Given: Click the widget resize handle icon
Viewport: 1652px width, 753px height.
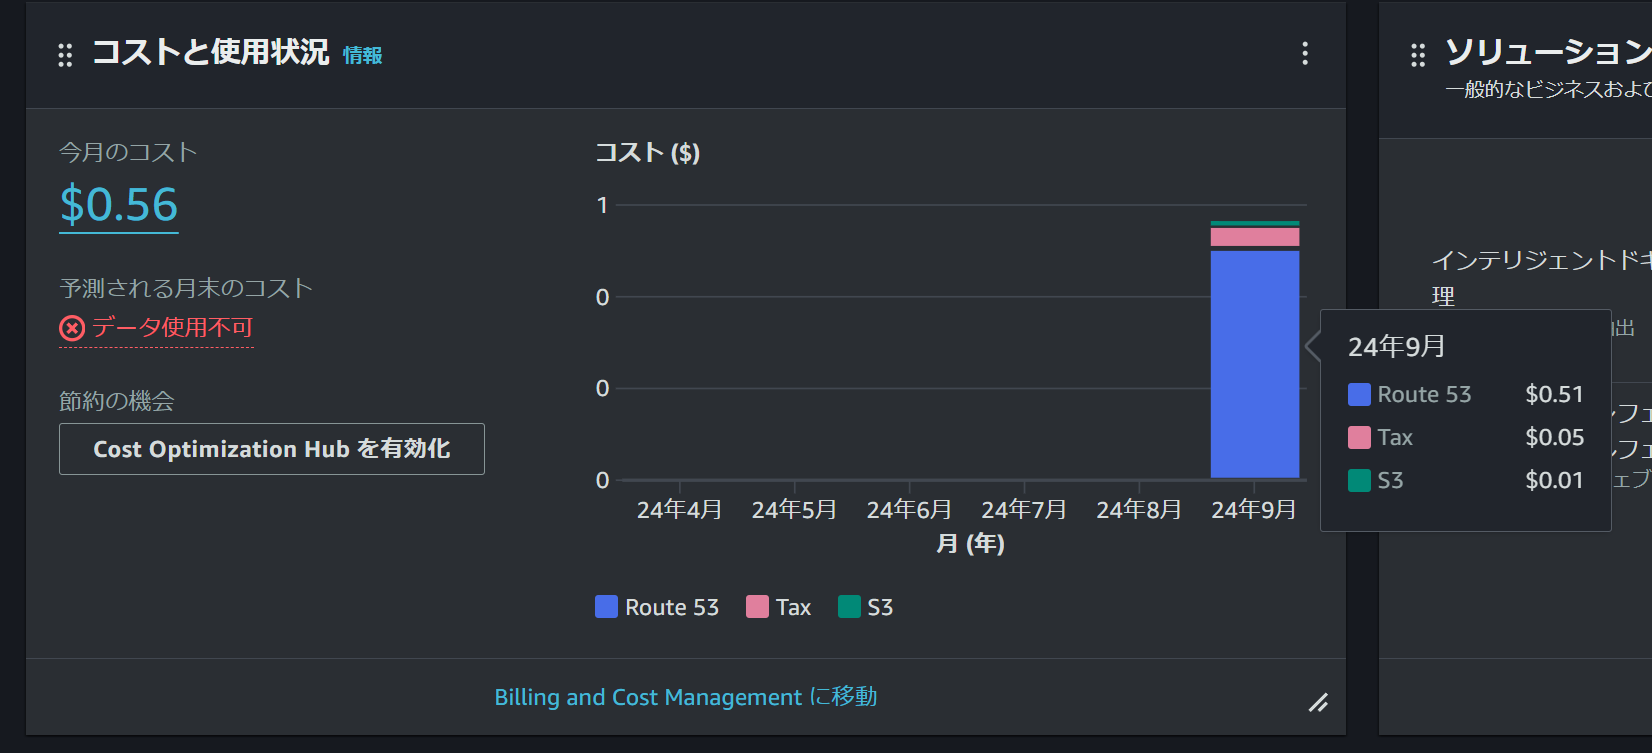Looking at the screenshot, I should click(x=1318, y=703).
